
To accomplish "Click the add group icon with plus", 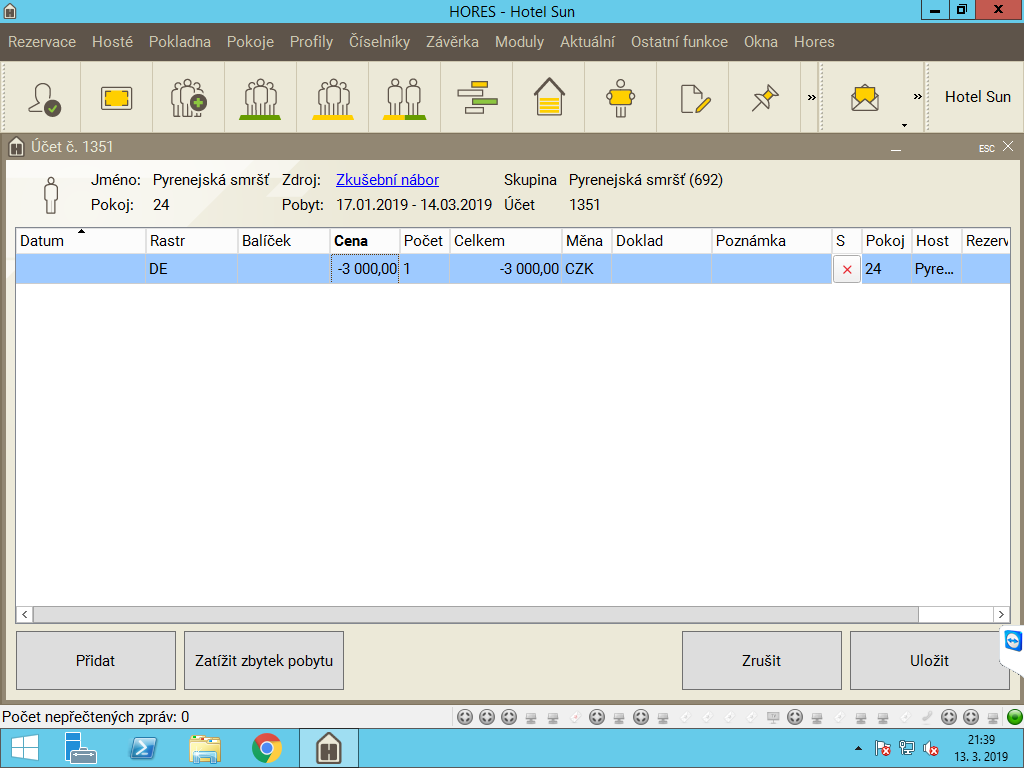I will tap(188, 97).
